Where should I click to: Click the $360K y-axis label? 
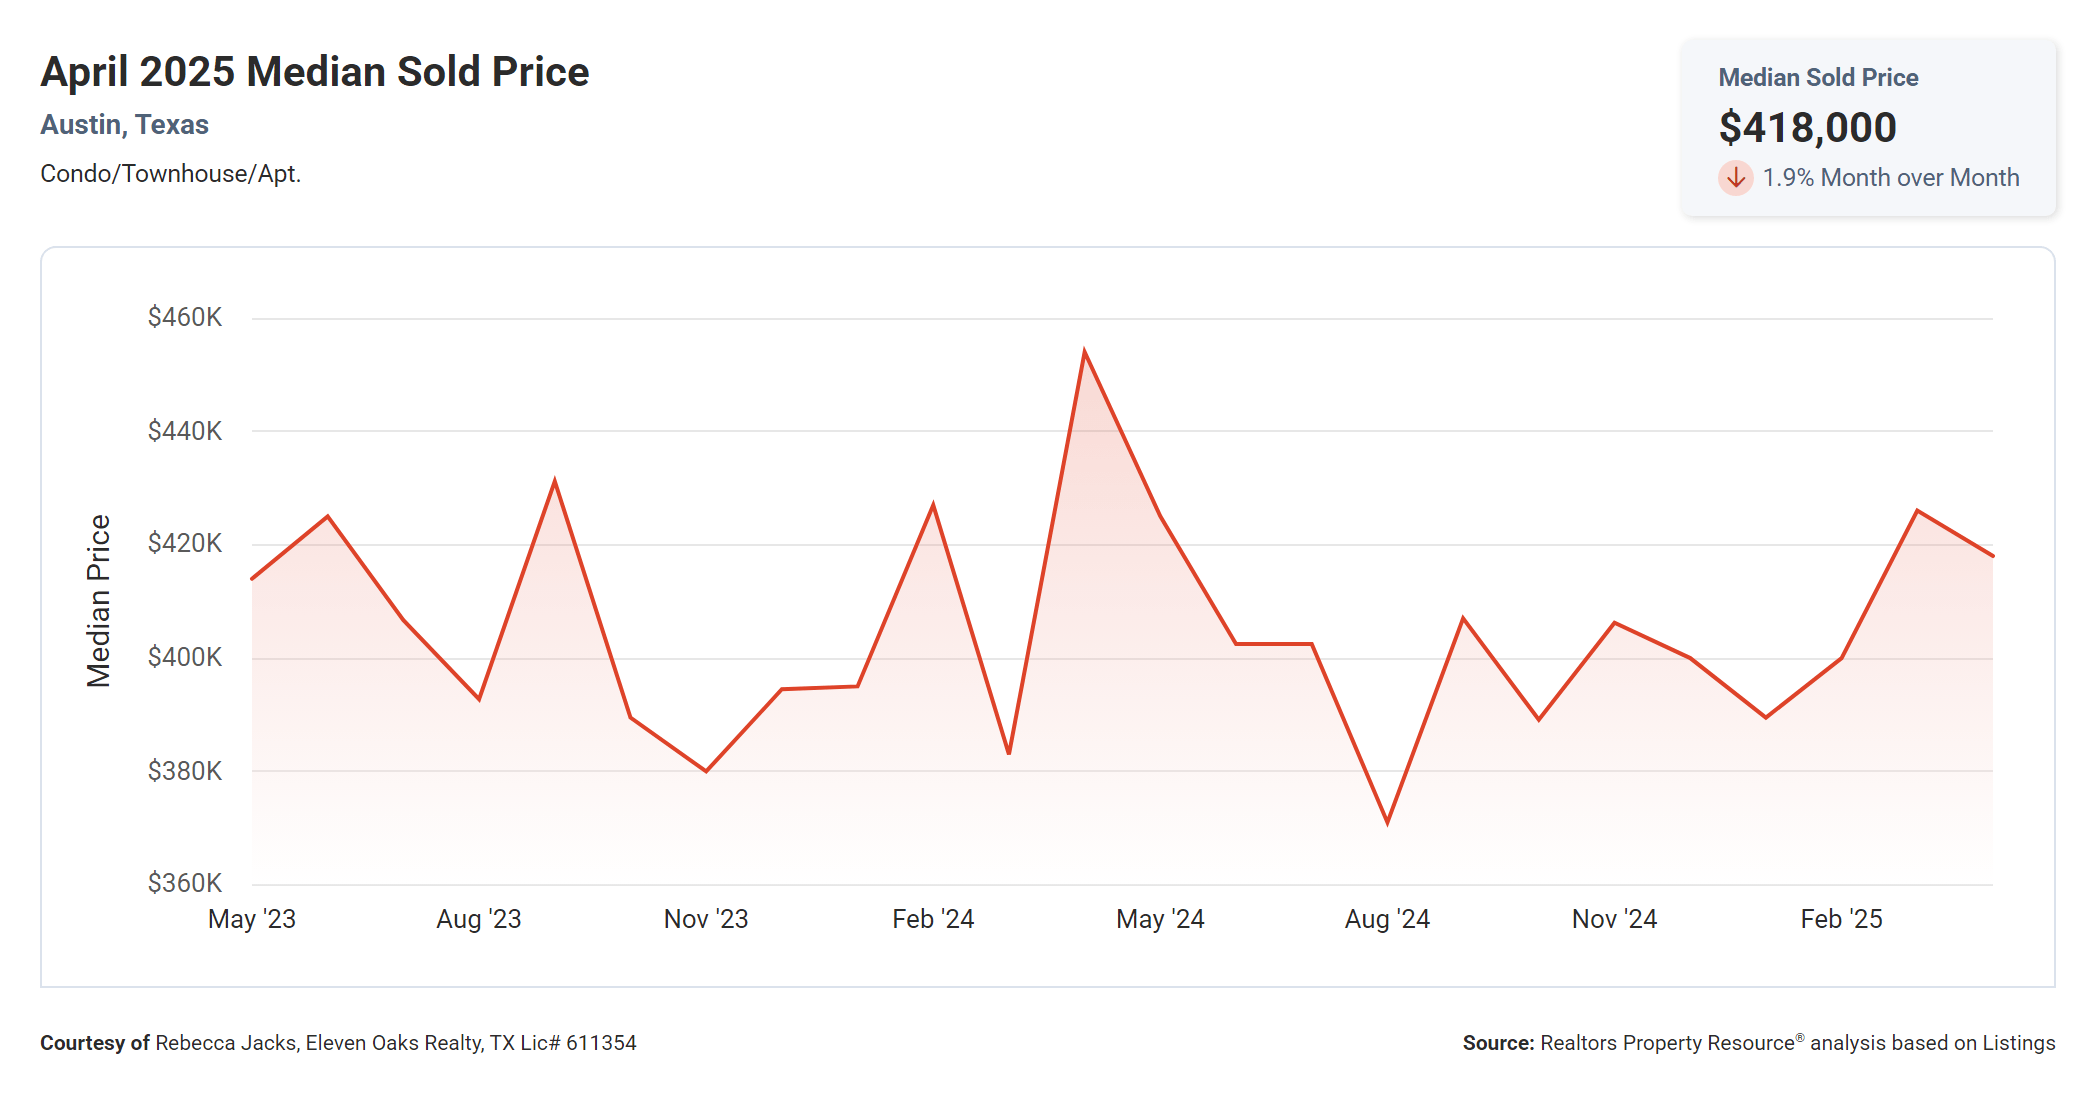185,883
